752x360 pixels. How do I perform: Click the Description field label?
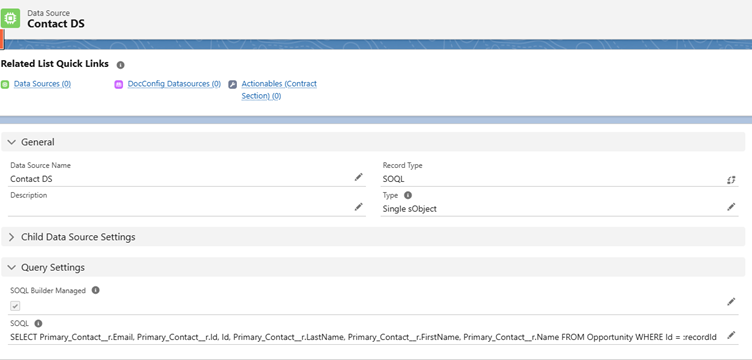[x=29, y=195]
